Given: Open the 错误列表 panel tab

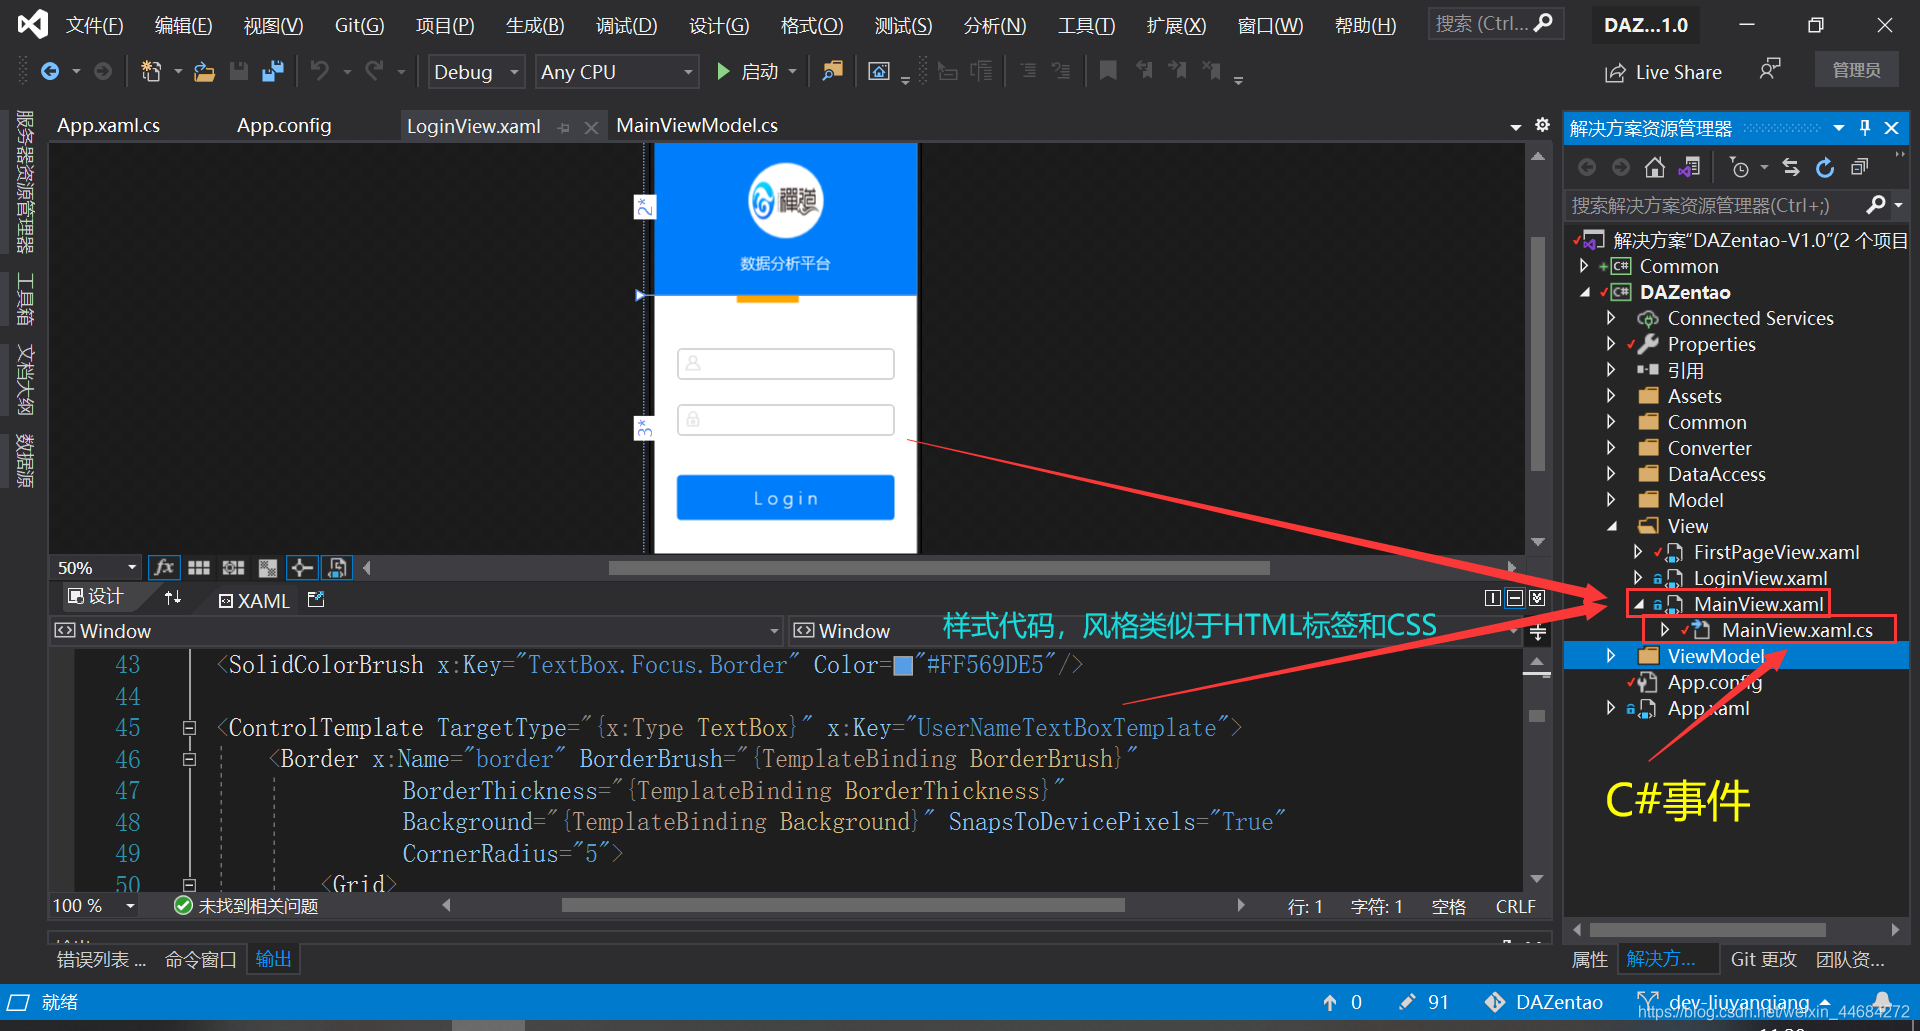Looking at the screenshot, I should (102, 960).
